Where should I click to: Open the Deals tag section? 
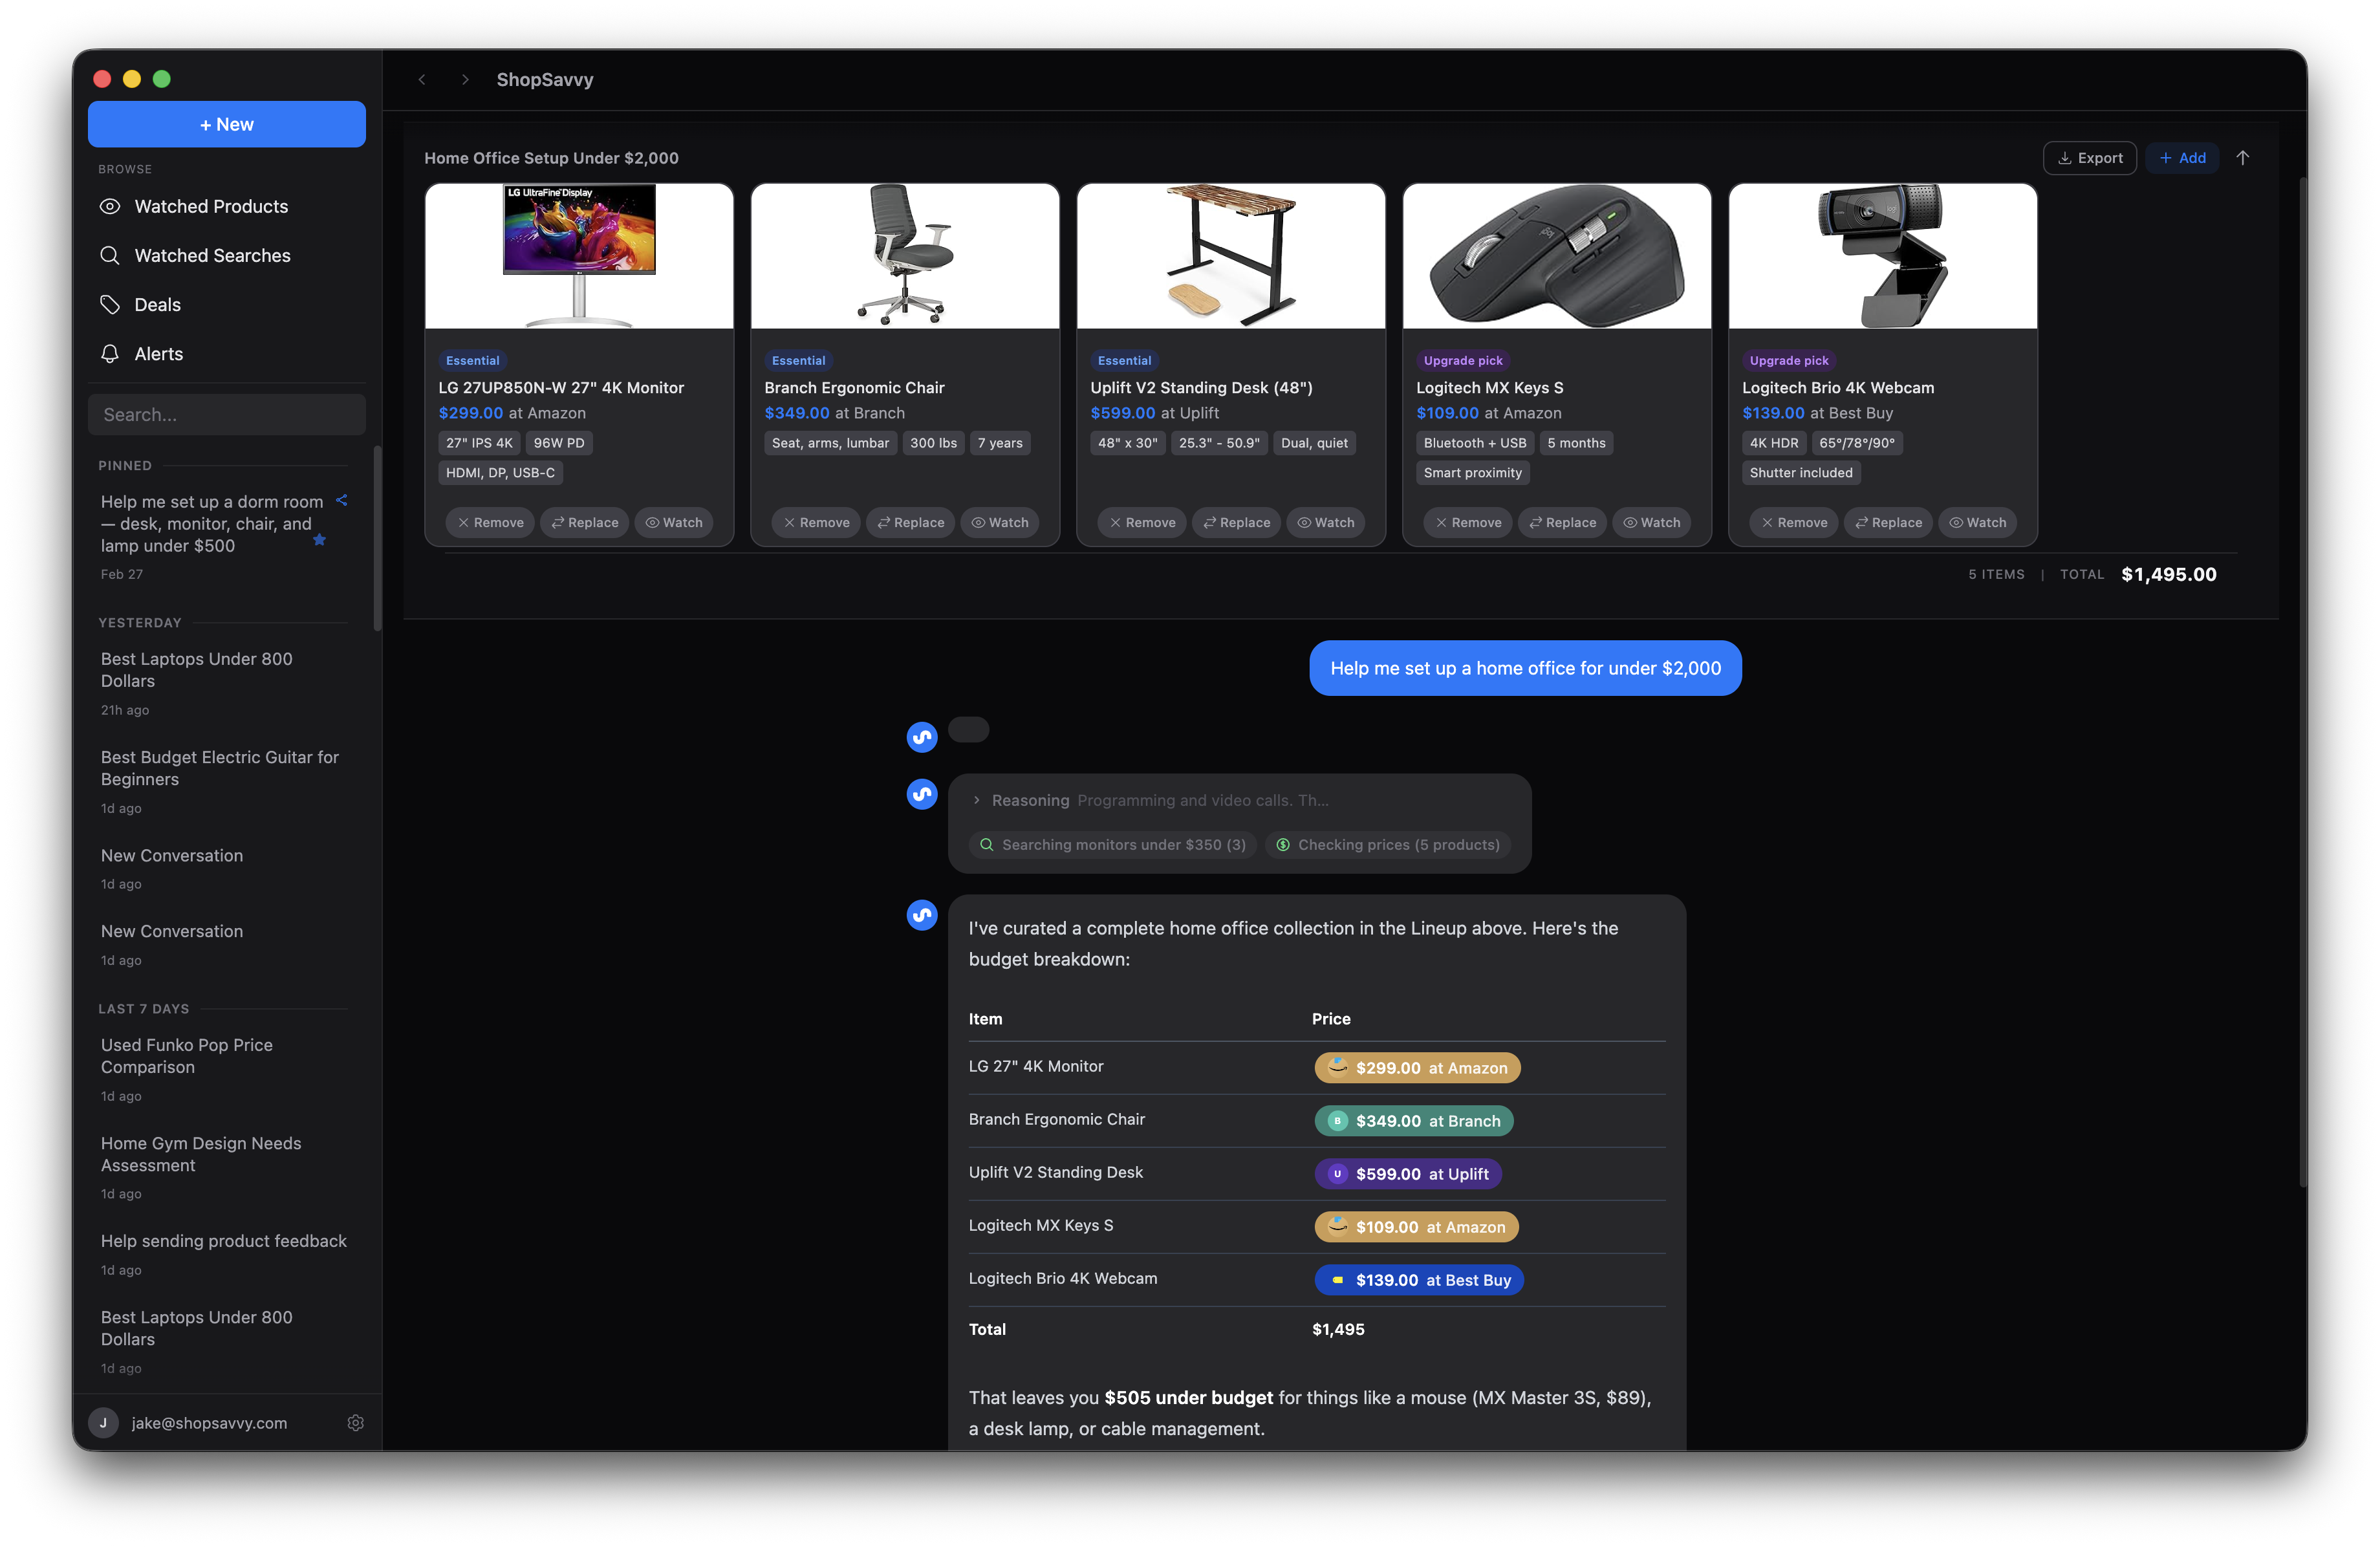point(157,305)
